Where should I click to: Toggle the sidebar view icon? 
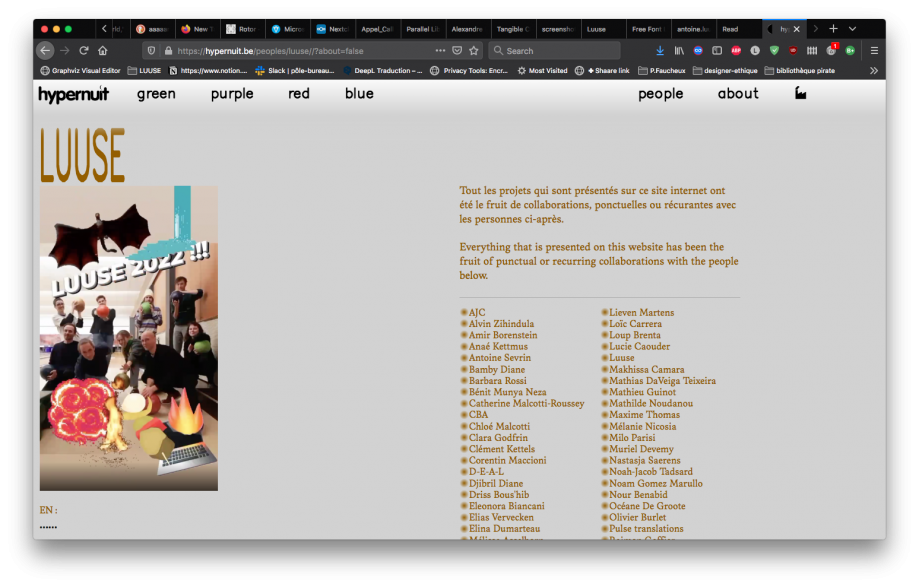tap(717, 50)
